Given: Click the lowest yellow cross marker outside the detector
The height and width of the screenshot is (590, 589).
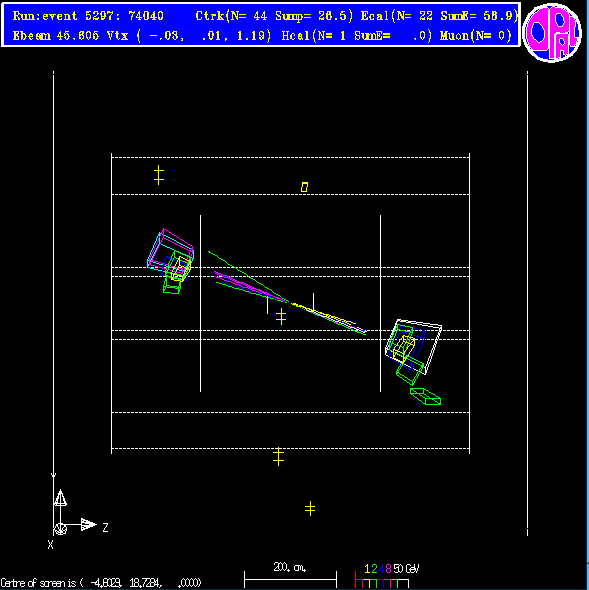Looking at the screenshot, I should [310, 508].
